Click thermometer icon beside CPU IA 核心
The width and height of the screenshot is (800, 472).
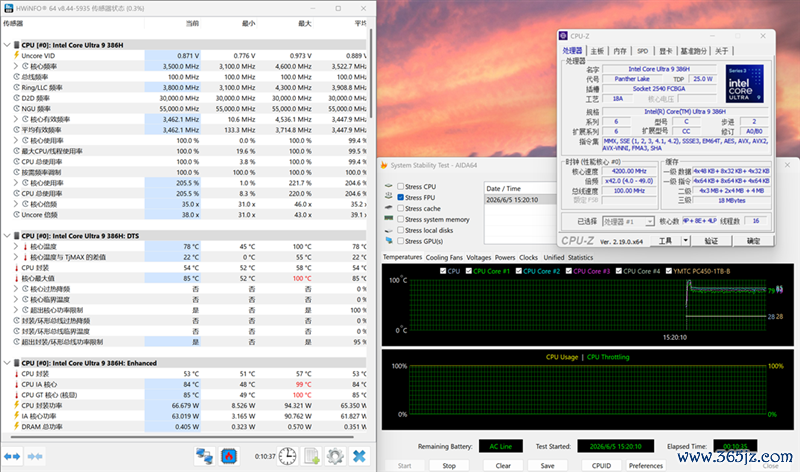tap(16, 384)
